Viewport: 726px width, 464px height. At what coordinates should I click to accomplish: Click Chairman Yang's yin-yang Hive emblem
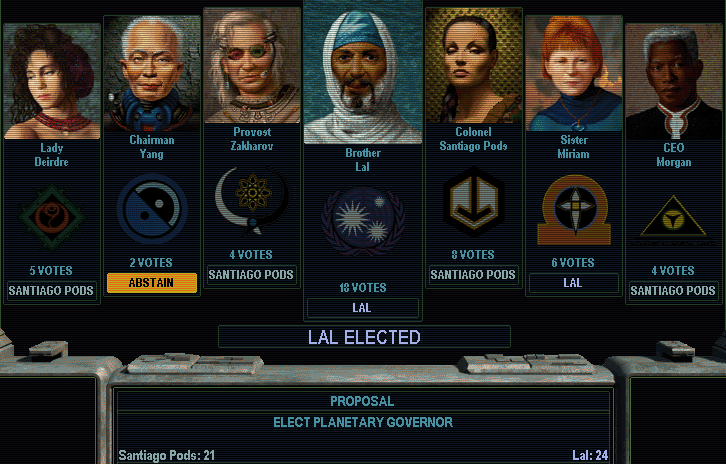152,209
